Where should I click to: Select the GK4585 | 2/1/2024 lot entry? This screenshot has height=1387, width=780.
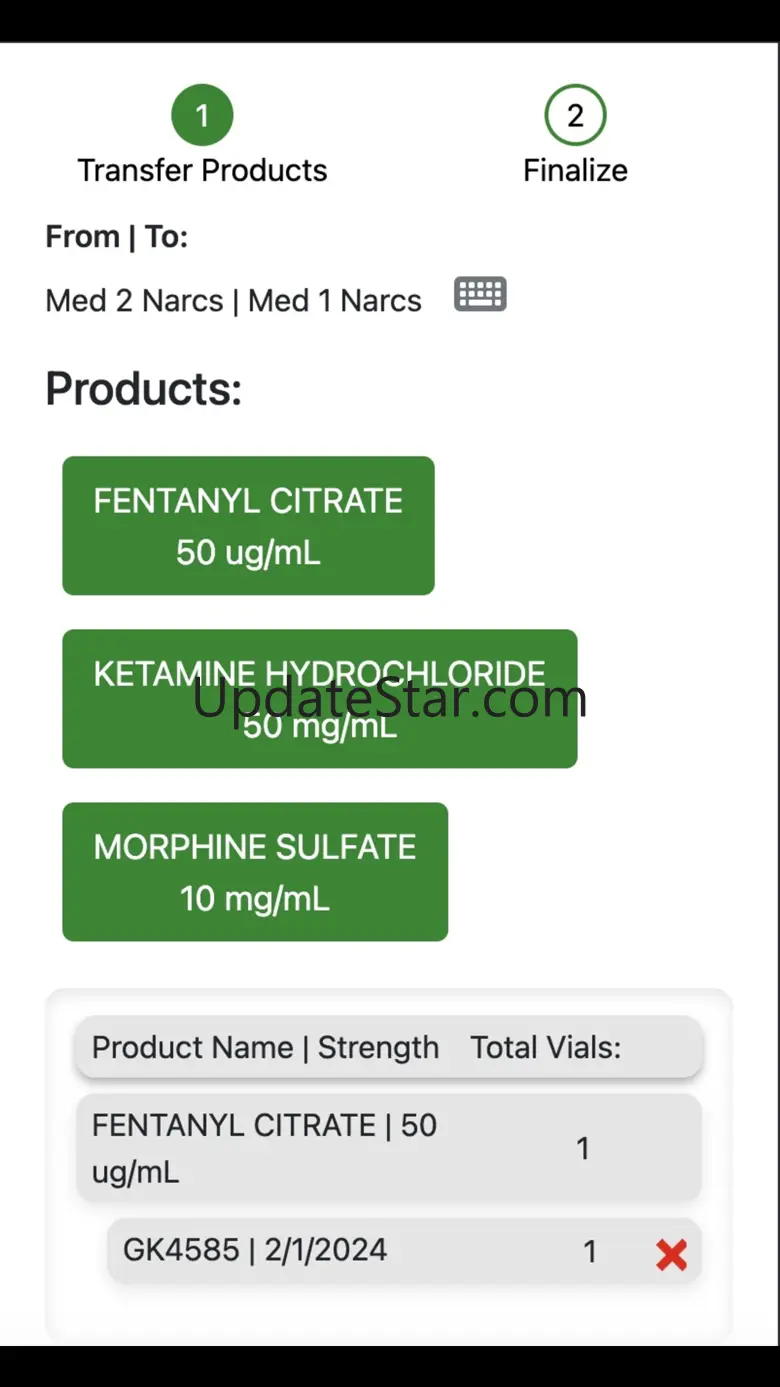255,1250
